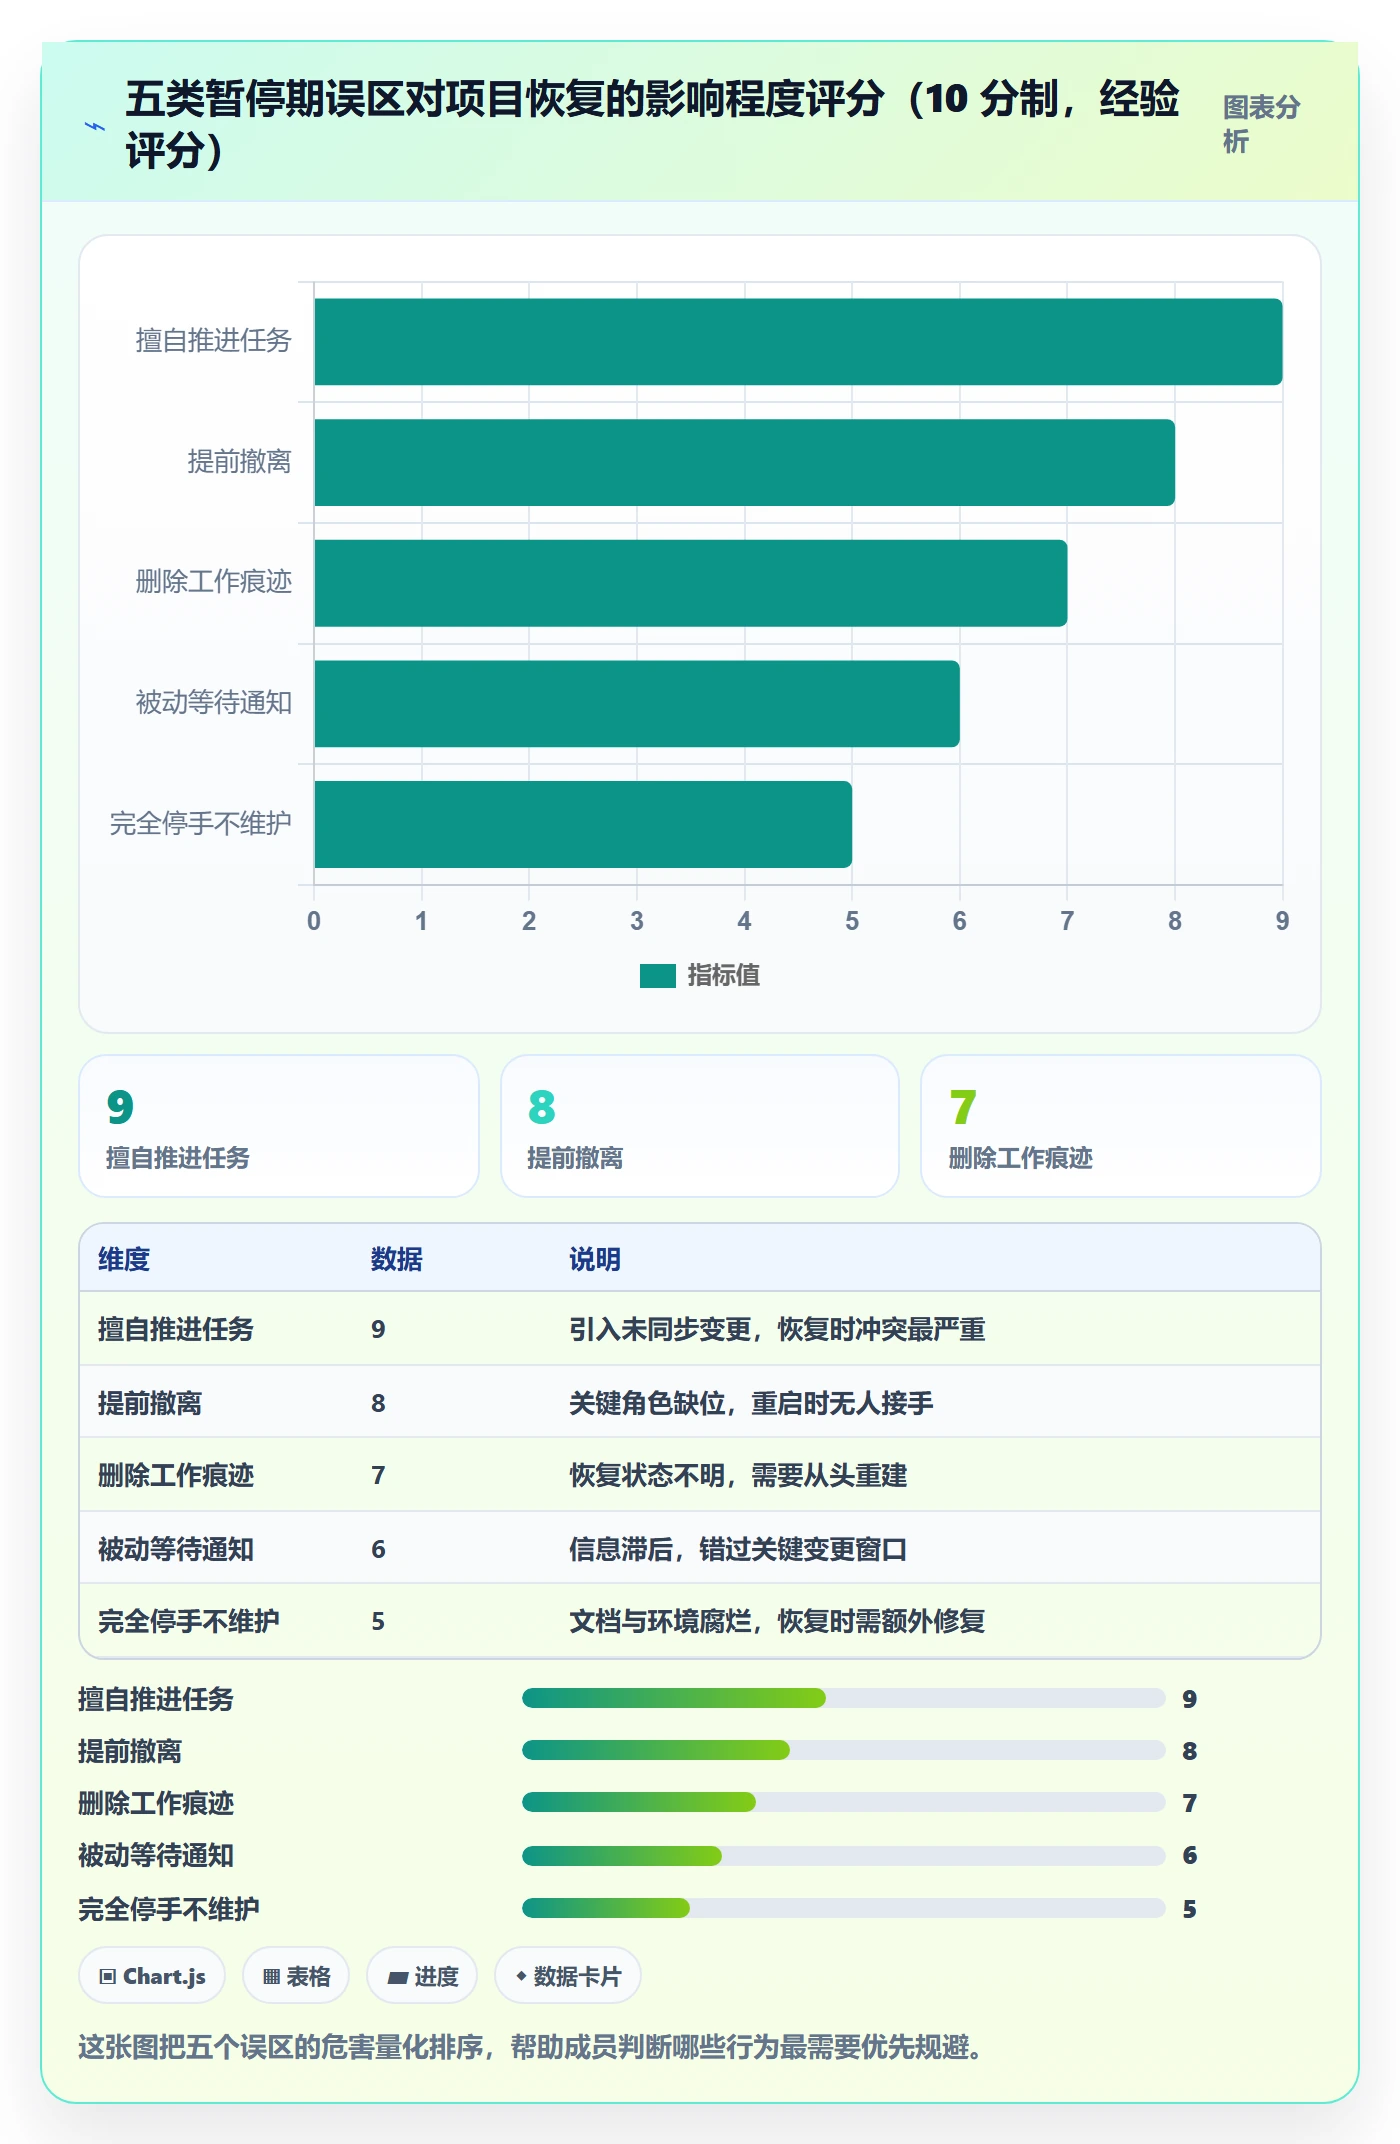
Task: Click the 维度 column header
Action: coord(124,1259)
